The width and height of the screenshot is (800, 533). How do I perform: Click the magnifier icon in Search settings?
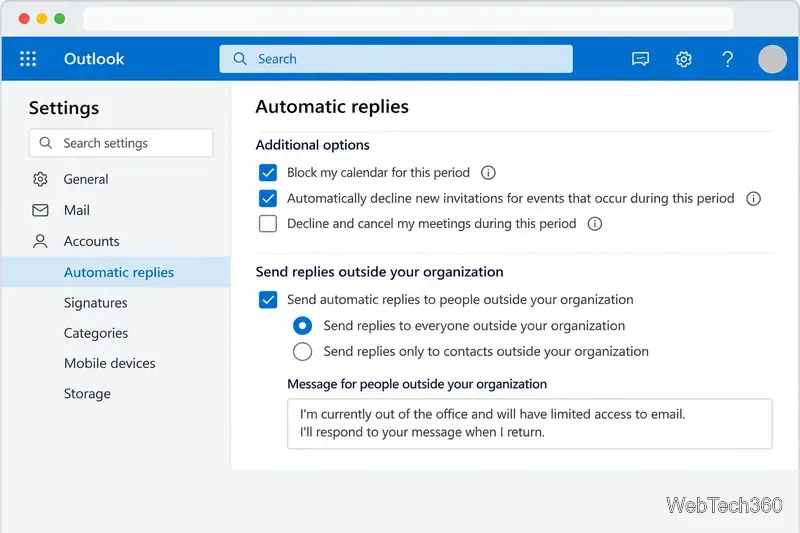click(45, 143)
